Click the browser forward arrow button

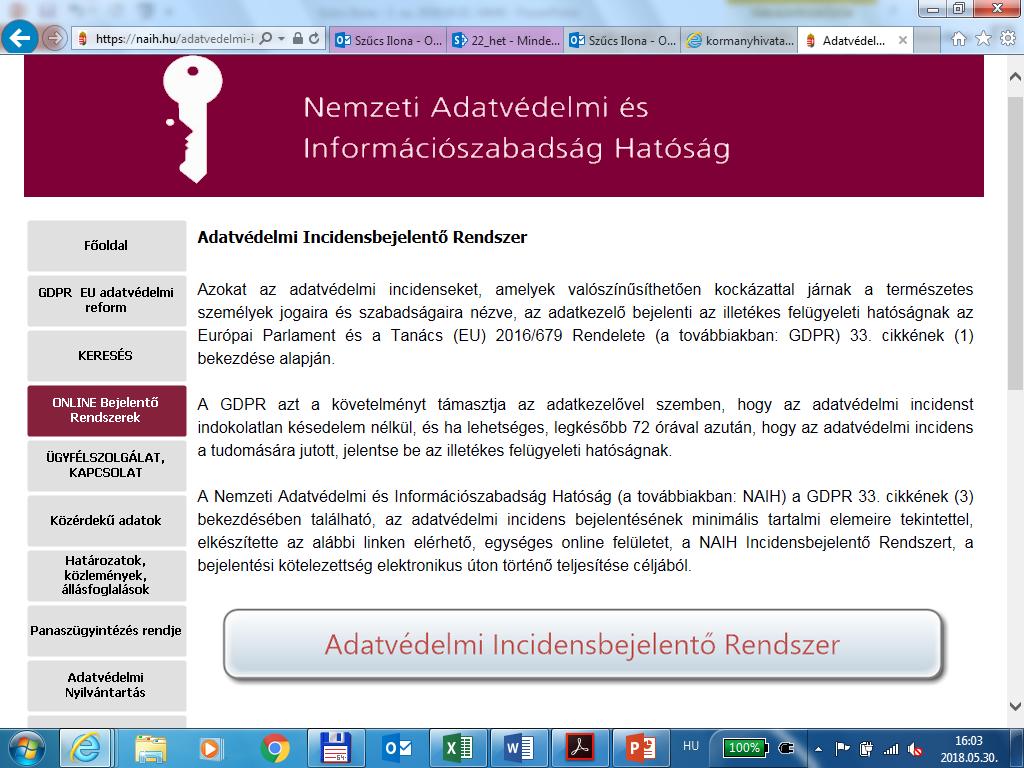[54, 39]
